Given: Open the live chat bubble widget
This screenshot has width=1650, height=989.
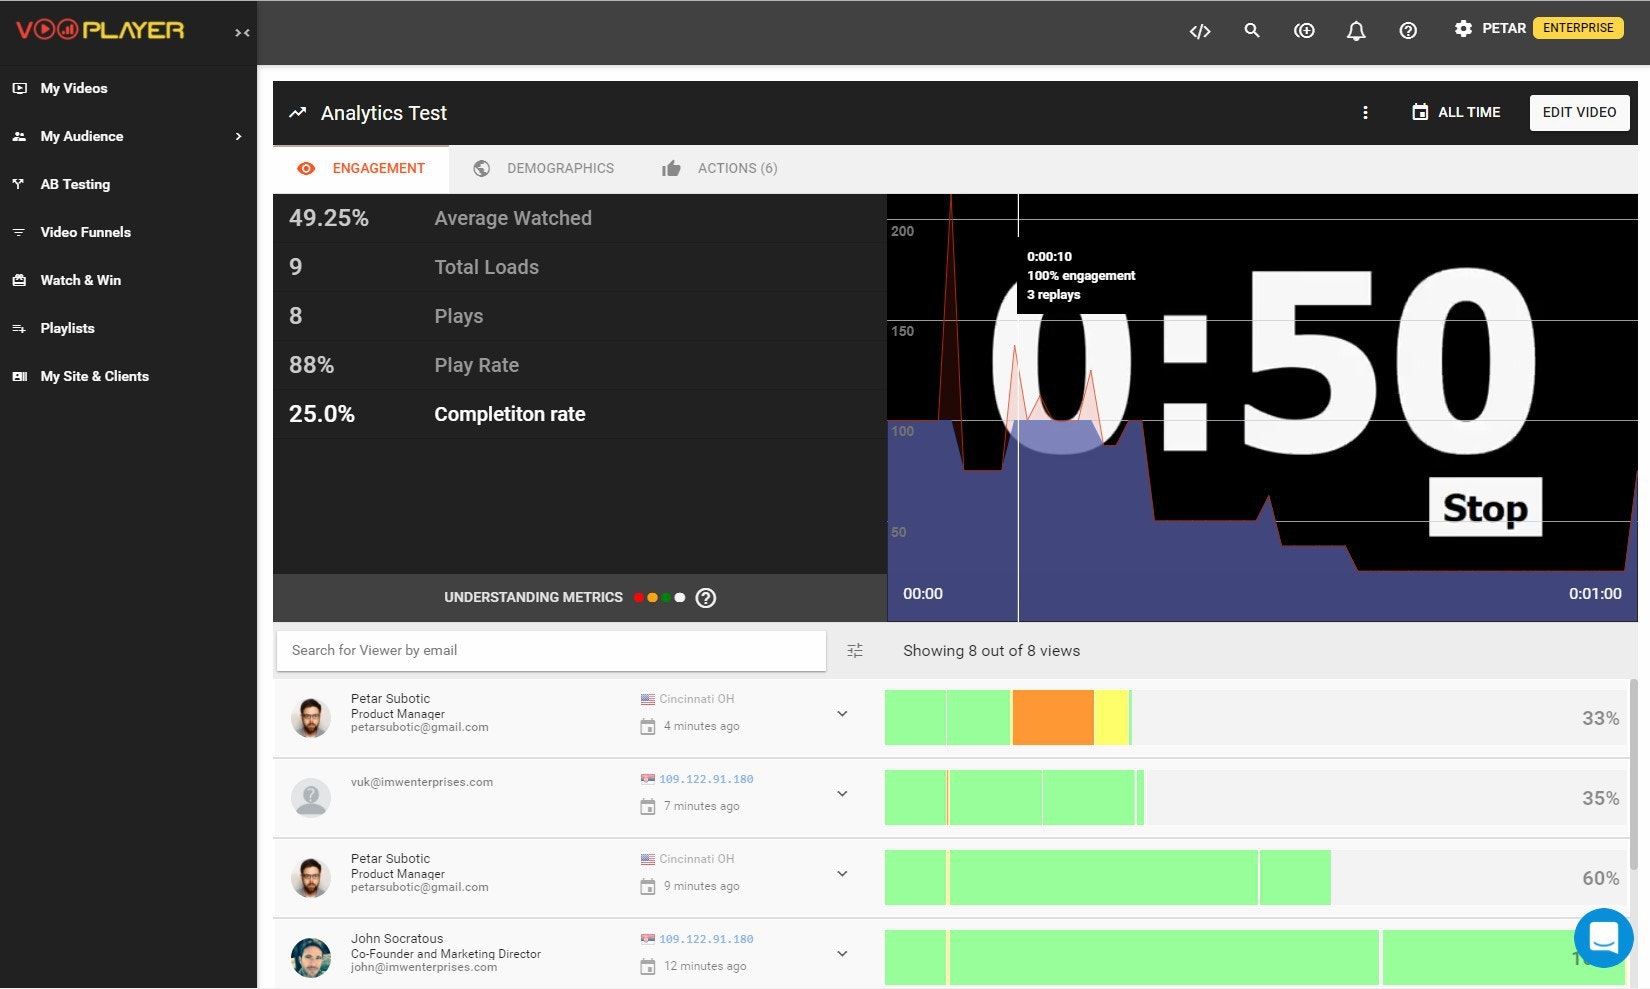Looking at the screenshot, I should [1603, 937].
